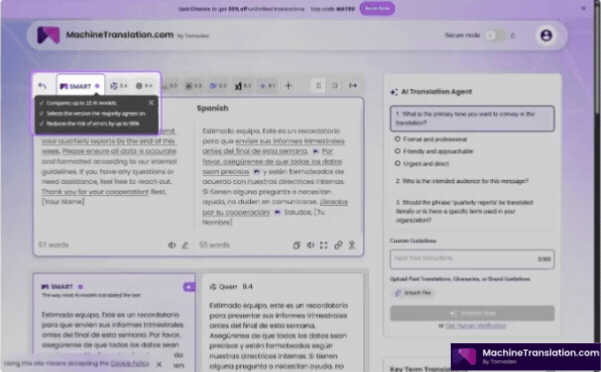
Task: Click the 55 words translation count
Action: (x=214, y=245)
